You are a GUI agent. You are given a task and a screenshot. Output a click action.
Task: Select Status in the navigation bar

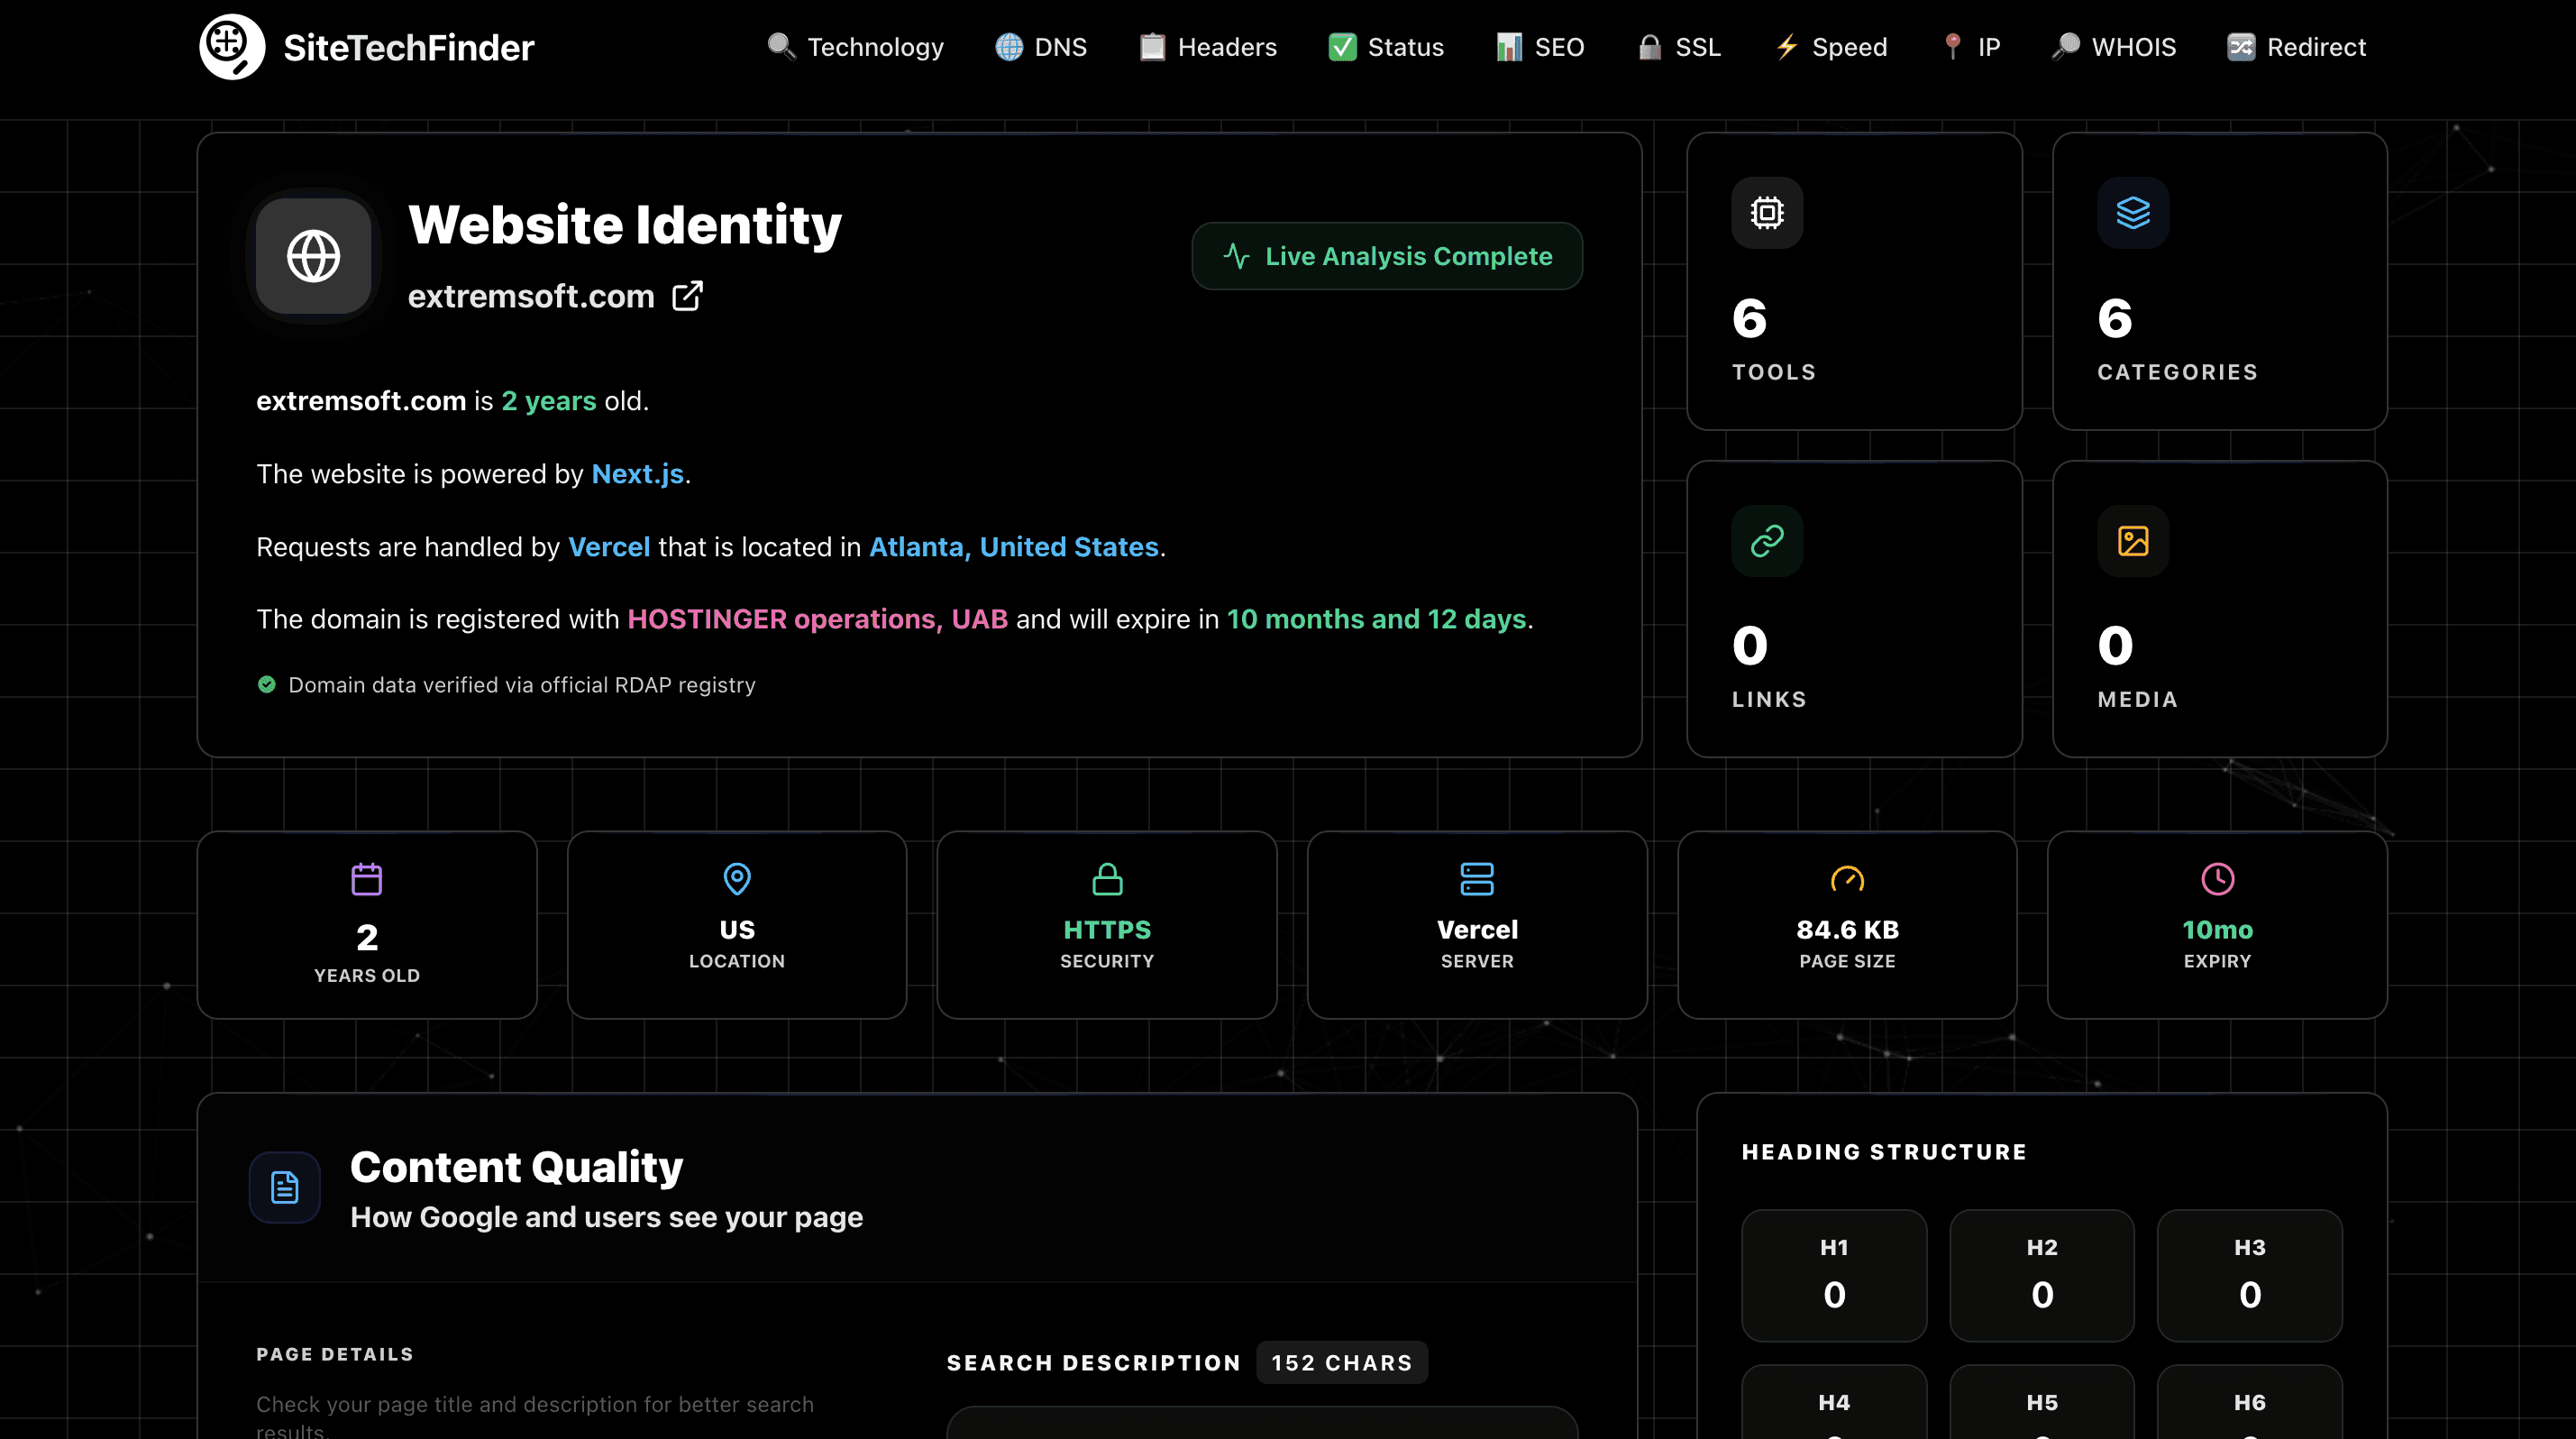tap(1386, 46)
